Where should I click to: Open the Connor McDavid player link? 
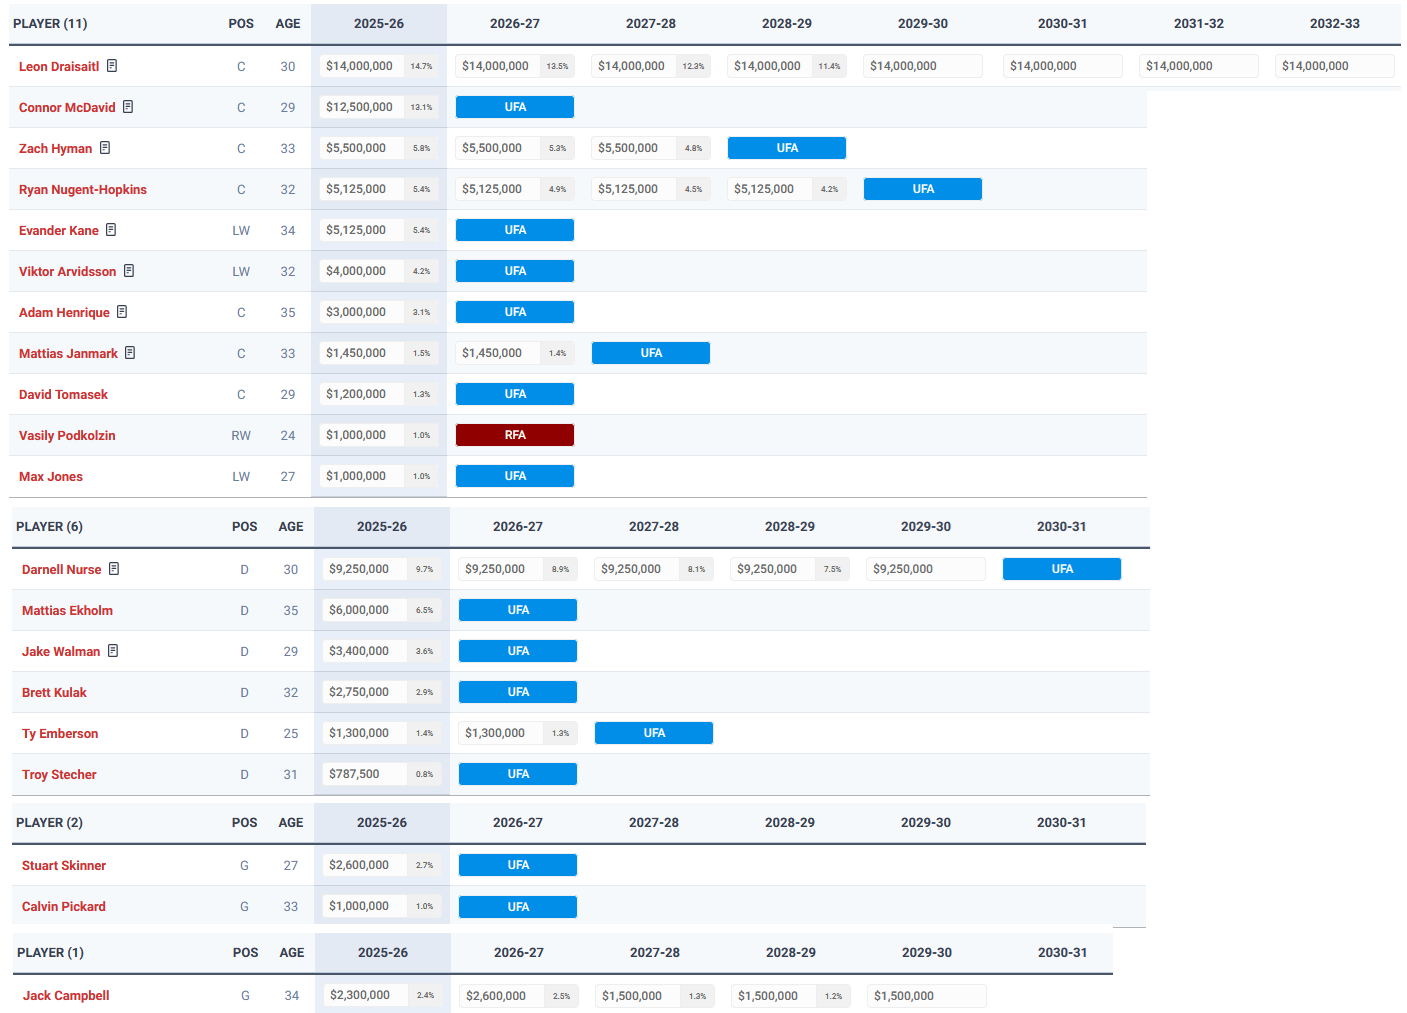pyautogui.click(x=67, y=108)
